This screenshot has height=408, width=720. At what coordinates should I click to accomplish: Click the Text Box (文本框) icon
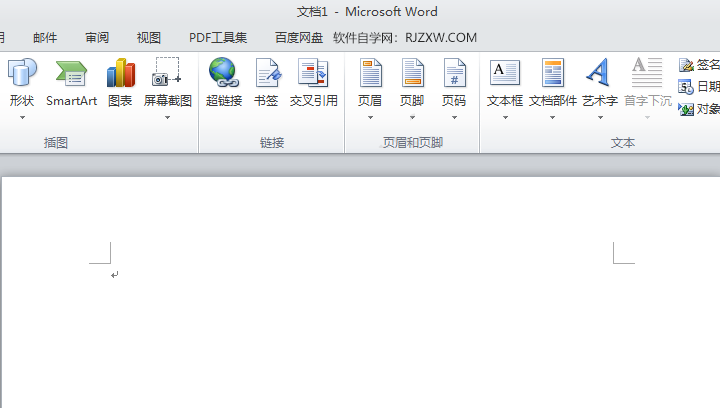click(505, 73)
